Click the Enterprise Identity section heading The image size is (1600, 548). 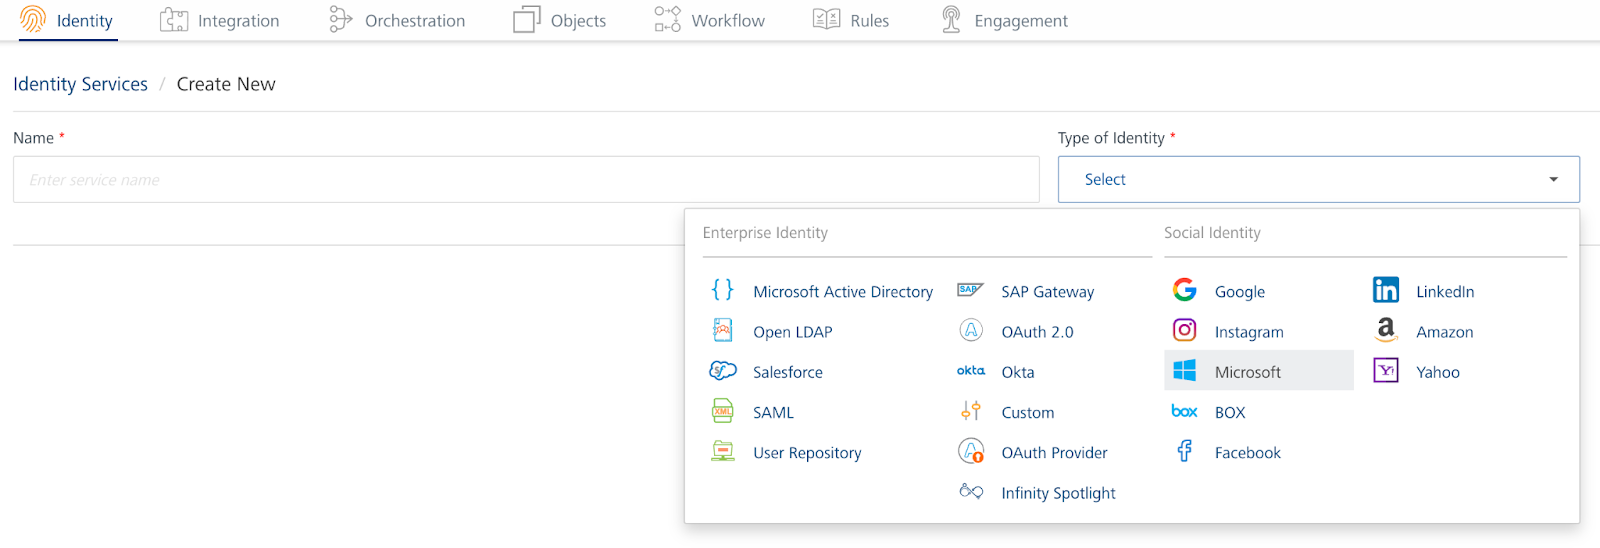coord(765,232)
